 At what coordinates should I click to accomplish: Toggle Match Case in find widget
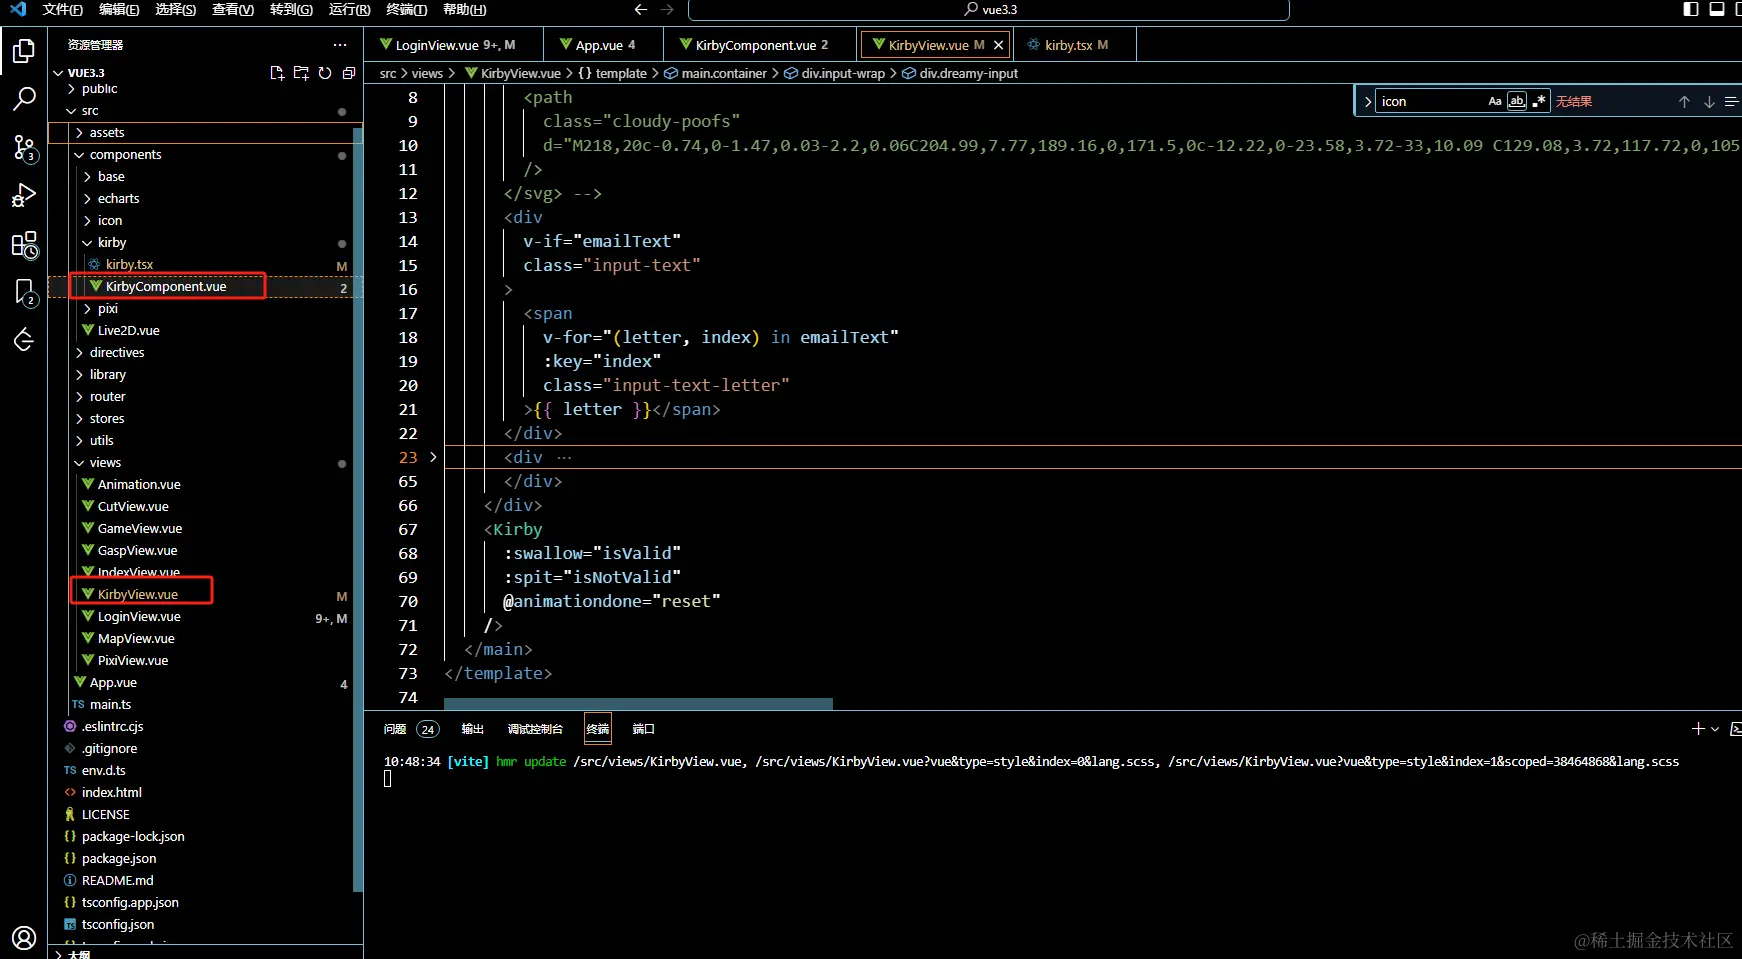click(1495, 101)
